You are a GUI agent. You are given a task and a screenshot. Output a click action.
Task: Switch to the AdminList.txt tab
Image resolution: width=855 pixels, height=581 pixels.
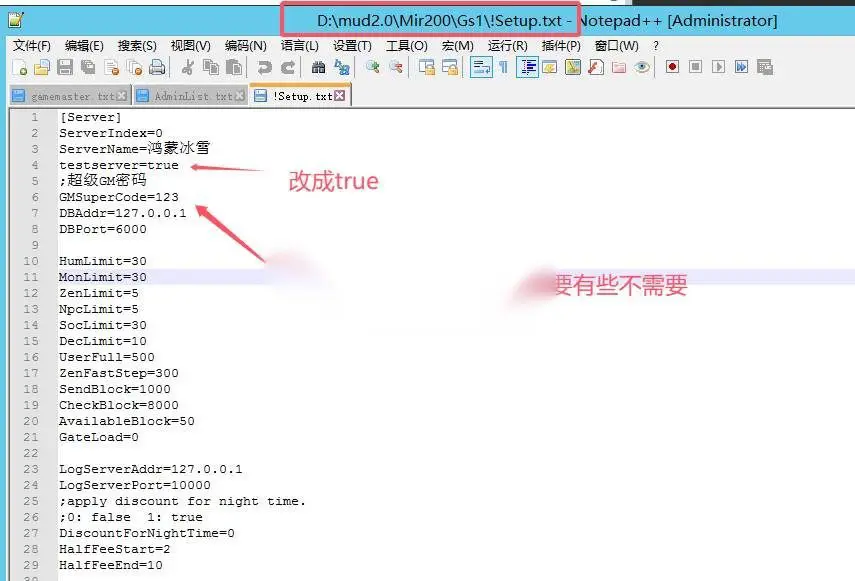click(x=190, y=96)
